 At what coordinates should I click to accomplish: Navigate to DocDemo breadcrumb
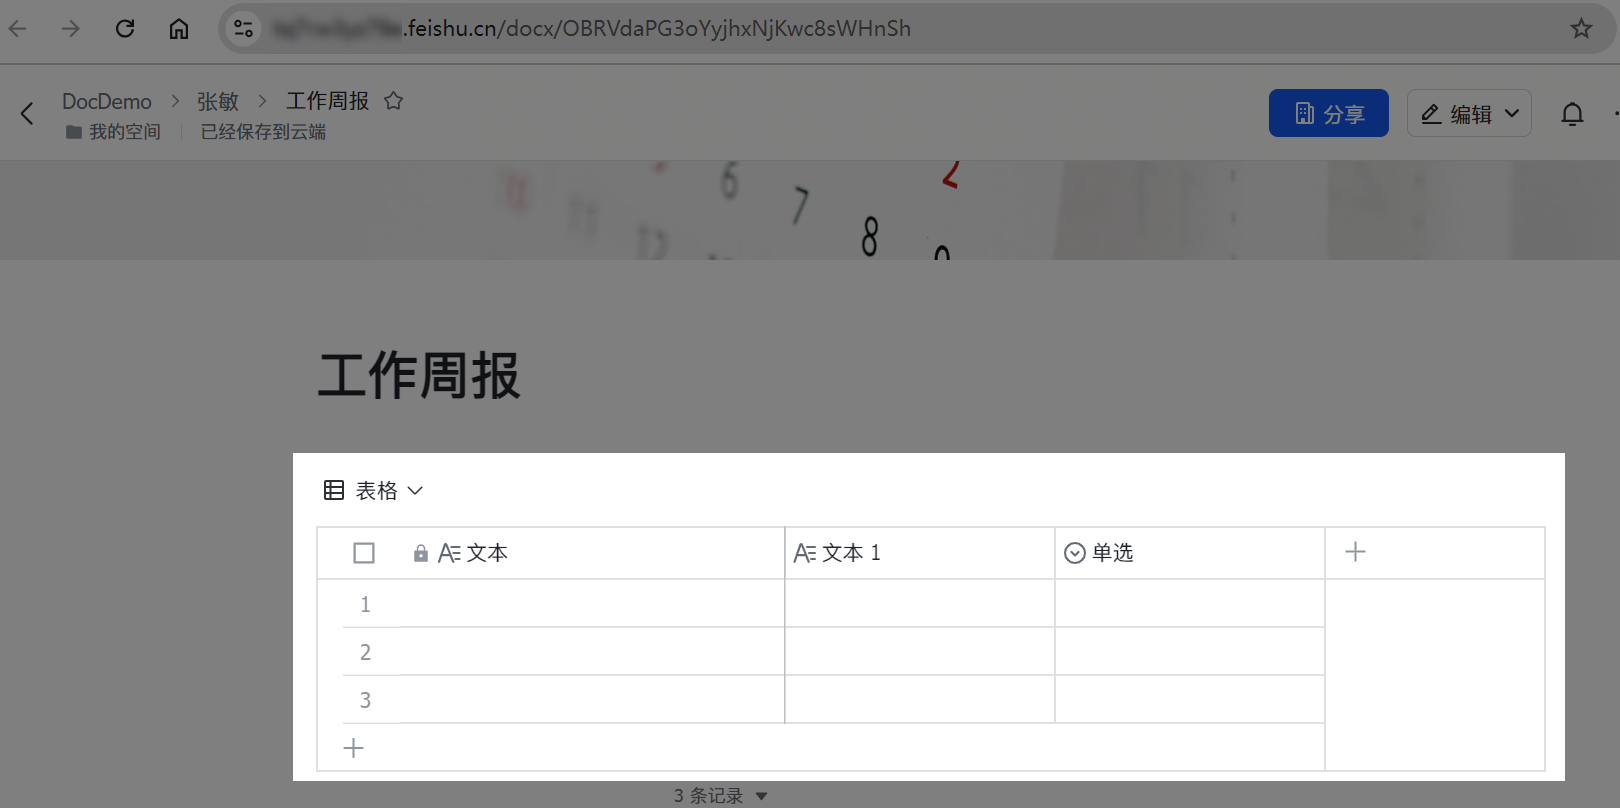pyautogui.click(x=107, y=101)
